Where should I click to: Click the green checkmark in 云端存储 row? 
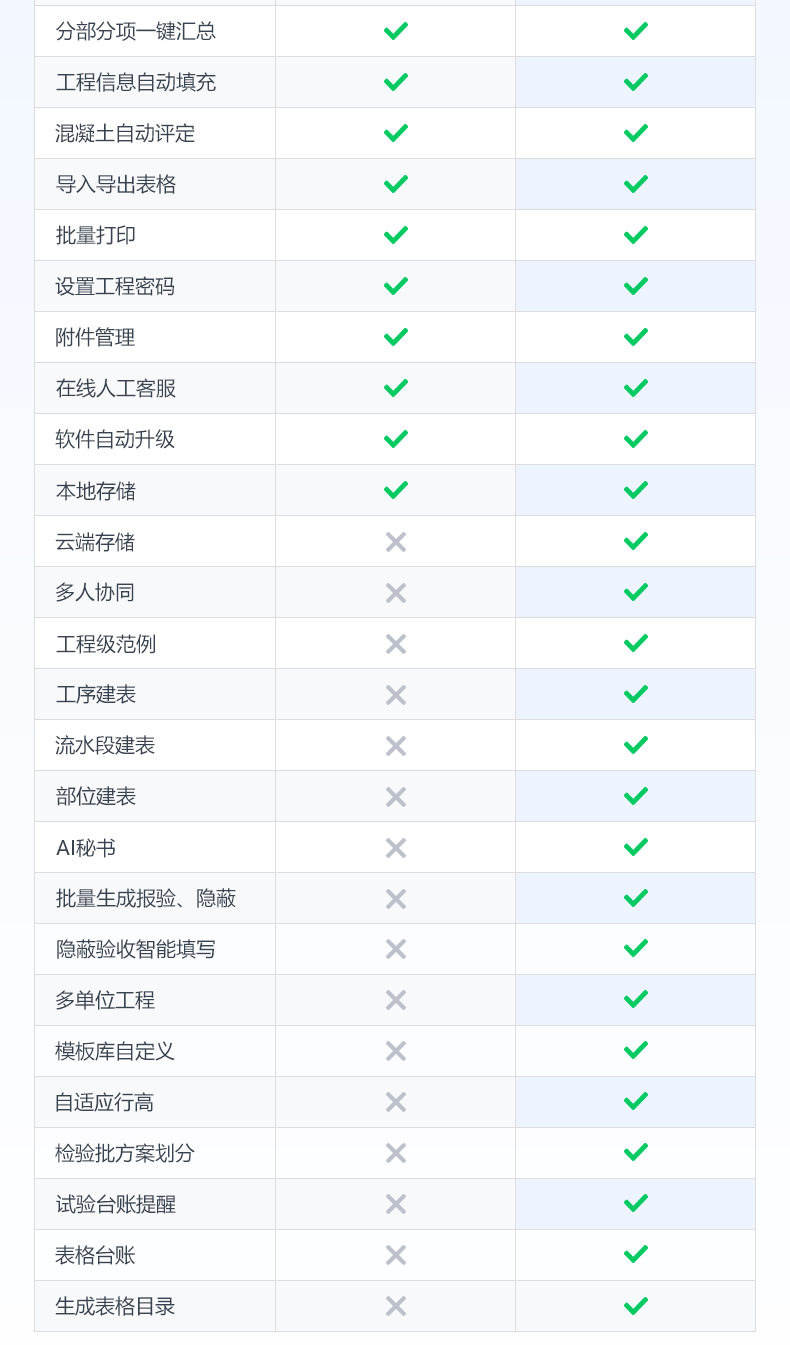coord(636,541)
